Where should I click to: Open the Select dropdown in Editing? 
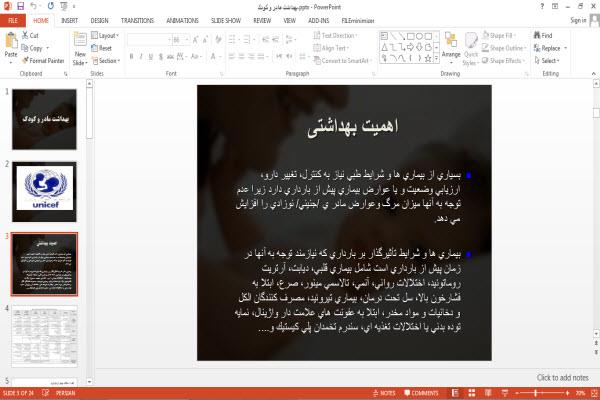point(547,60)
